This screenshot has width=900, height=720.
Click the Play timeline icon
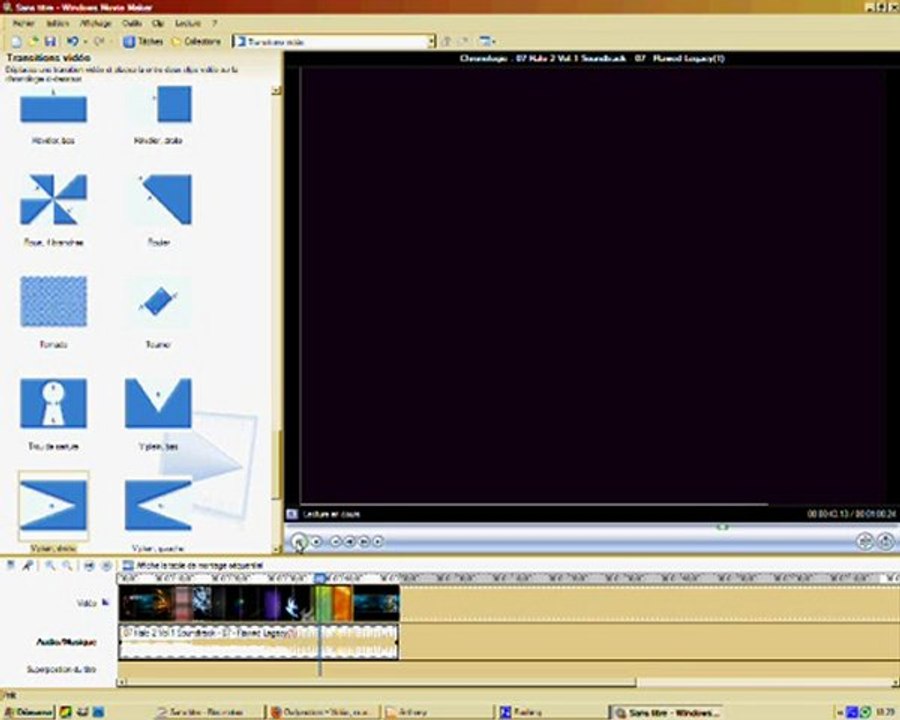106,566
